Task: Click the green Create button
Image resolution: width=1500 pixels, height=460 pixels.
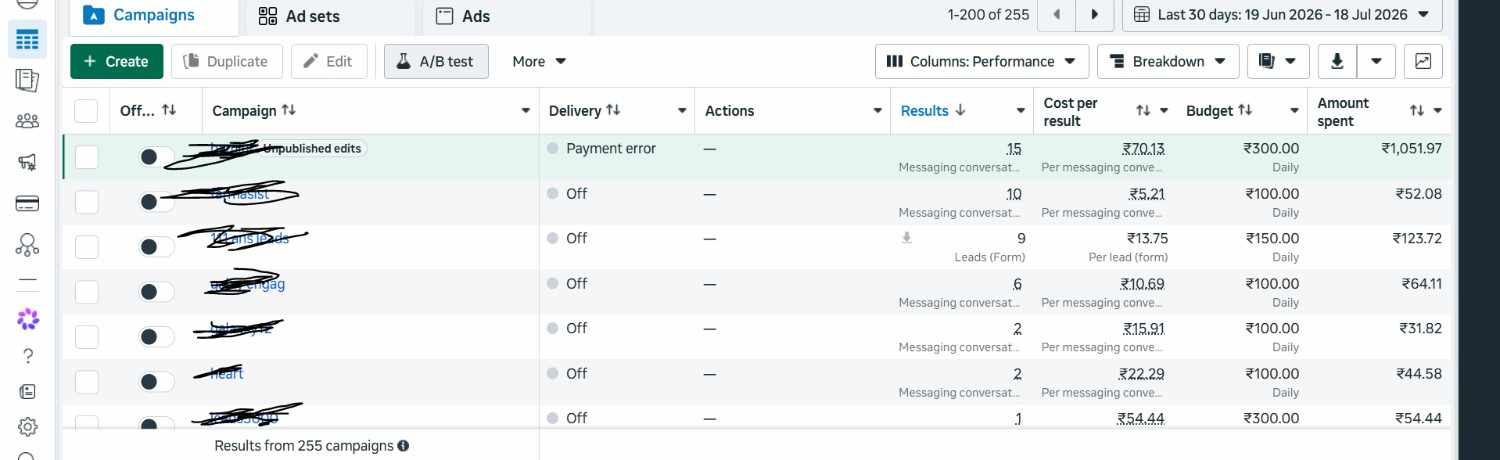Action: pos(116,61)
